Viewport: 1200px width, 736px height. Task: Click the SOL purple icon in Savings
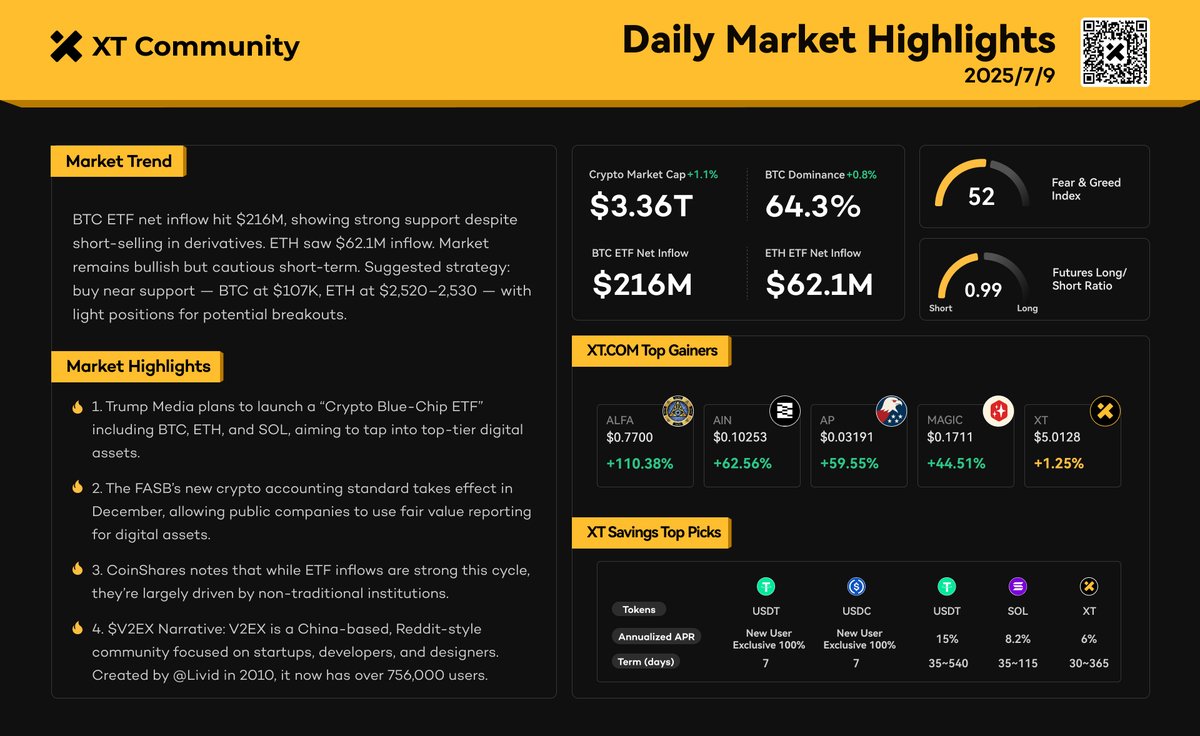(1018, 587)
